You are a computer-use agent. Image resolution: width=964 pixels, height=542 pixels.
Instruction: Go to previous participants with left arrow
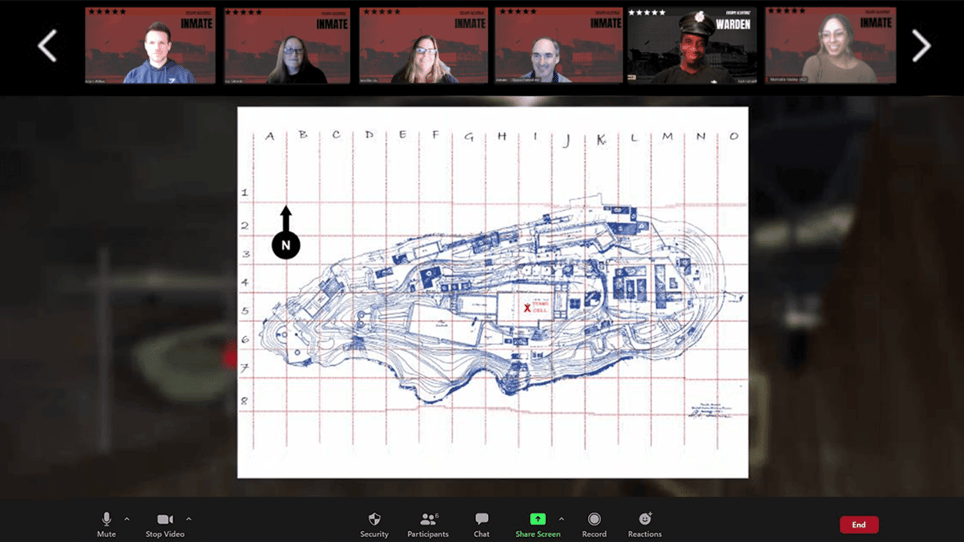[47, 45]
